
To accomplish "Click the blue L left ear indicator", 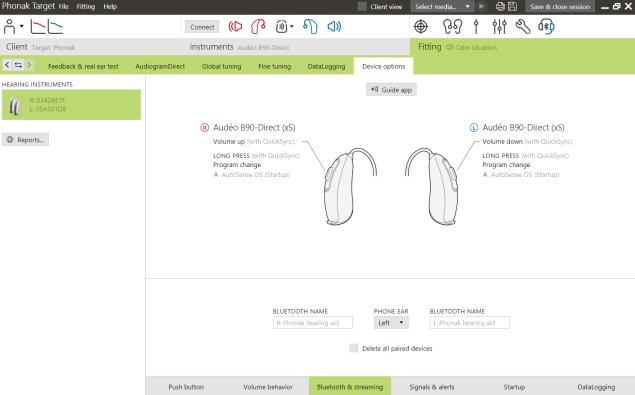I will click(x=474, y=128).
